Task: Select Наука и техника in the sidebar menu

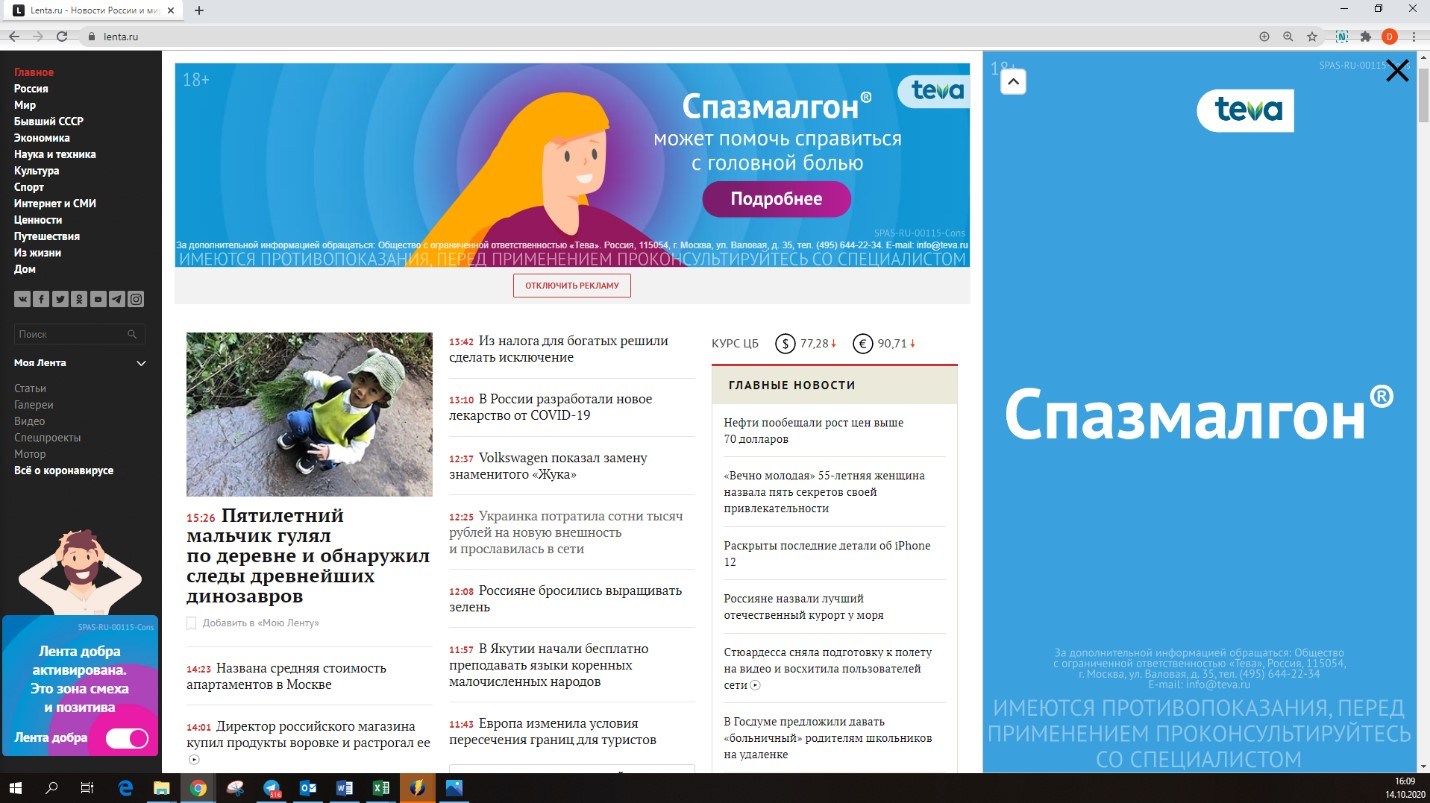Action: coord(55,154)
